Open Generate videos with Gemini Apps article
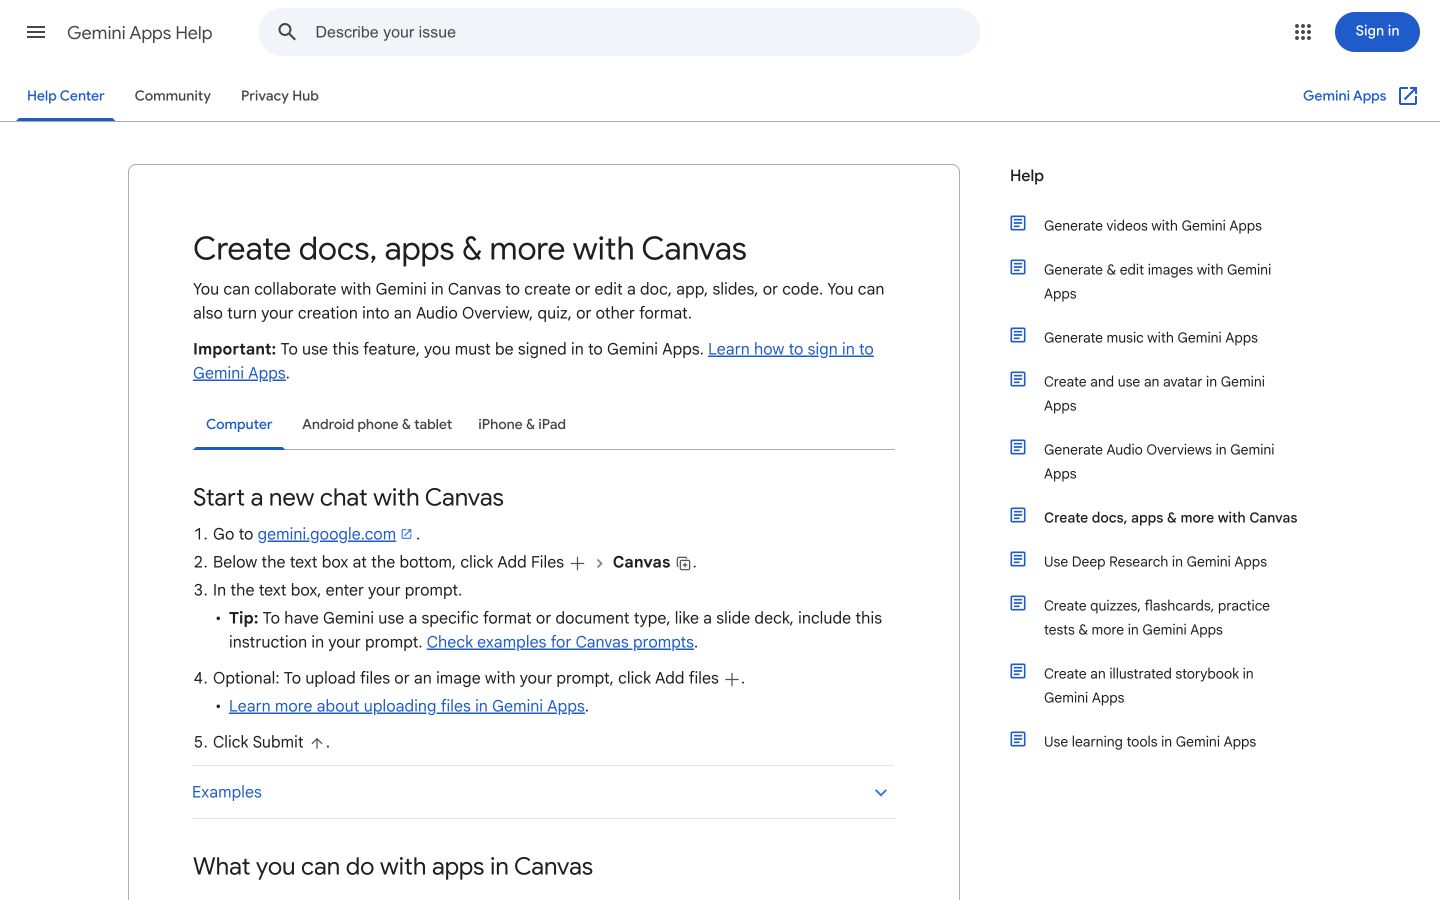The image size is (1440, 900). click(1153, 226)
